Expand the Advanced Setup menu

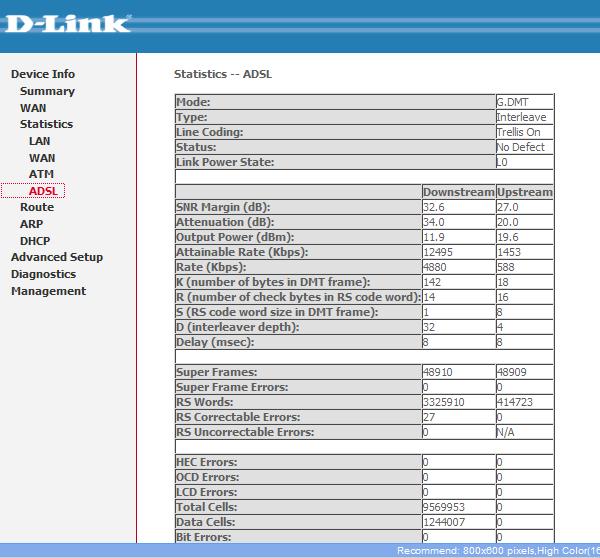coord(57,257)
